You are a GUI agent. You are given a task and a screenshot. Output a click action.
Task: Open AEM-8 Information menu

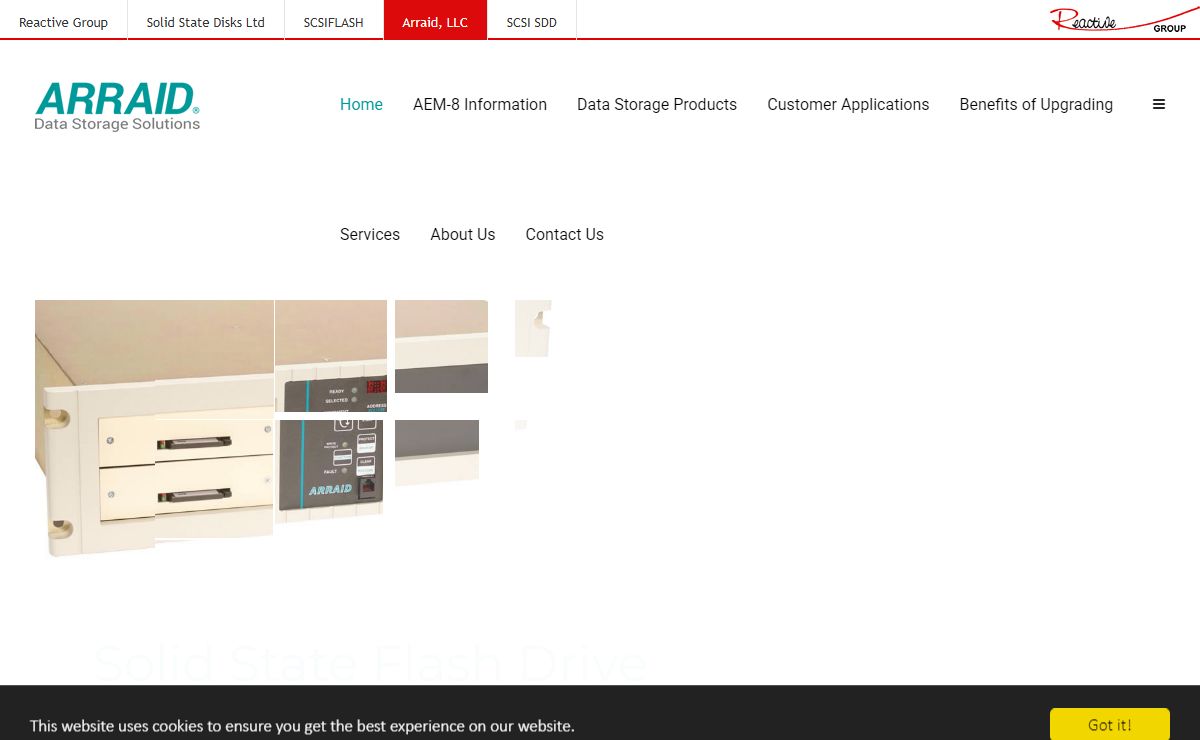coord(480,104)
